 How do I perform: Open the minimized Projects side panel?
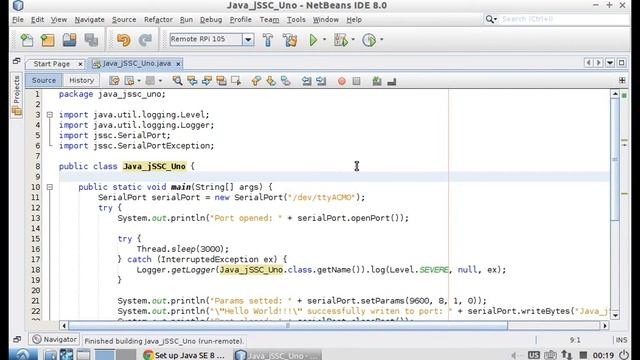[x=16, y=96]
